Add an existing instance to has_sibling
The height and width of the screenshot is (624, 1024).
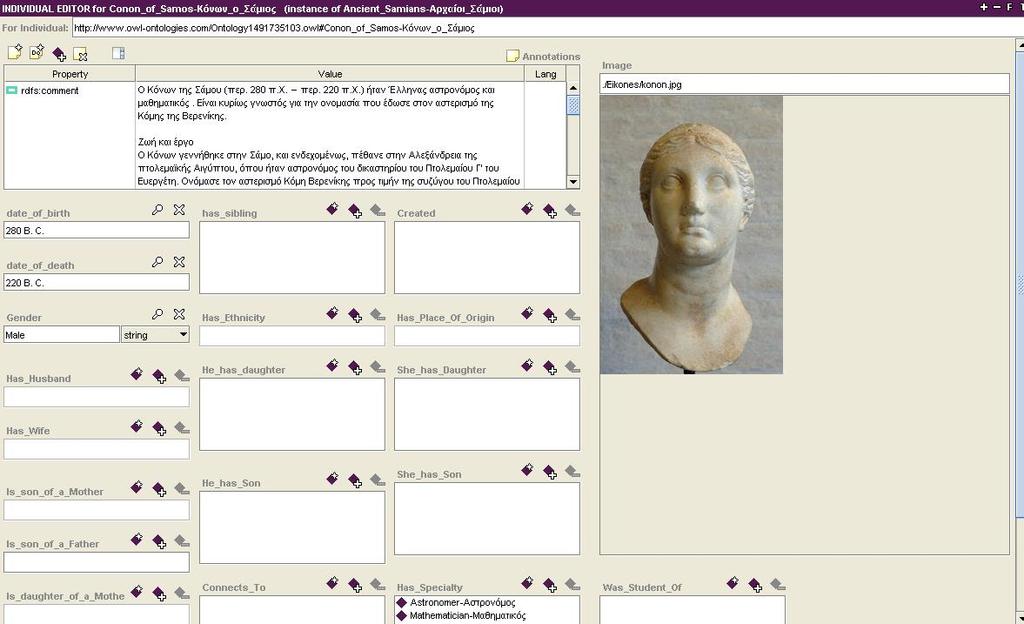pyautogui.click(x=355, y=210)
